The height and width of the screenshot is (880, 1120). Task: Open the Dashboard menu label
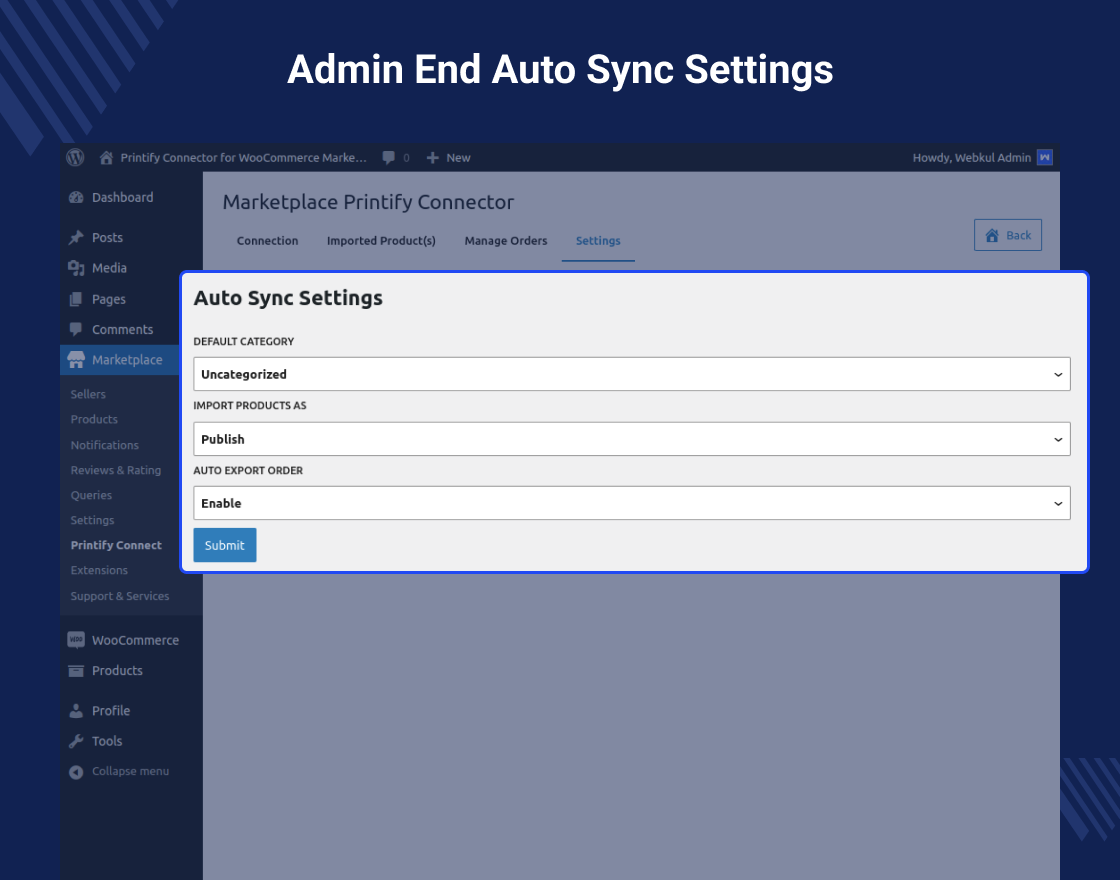tap(122, 198)
